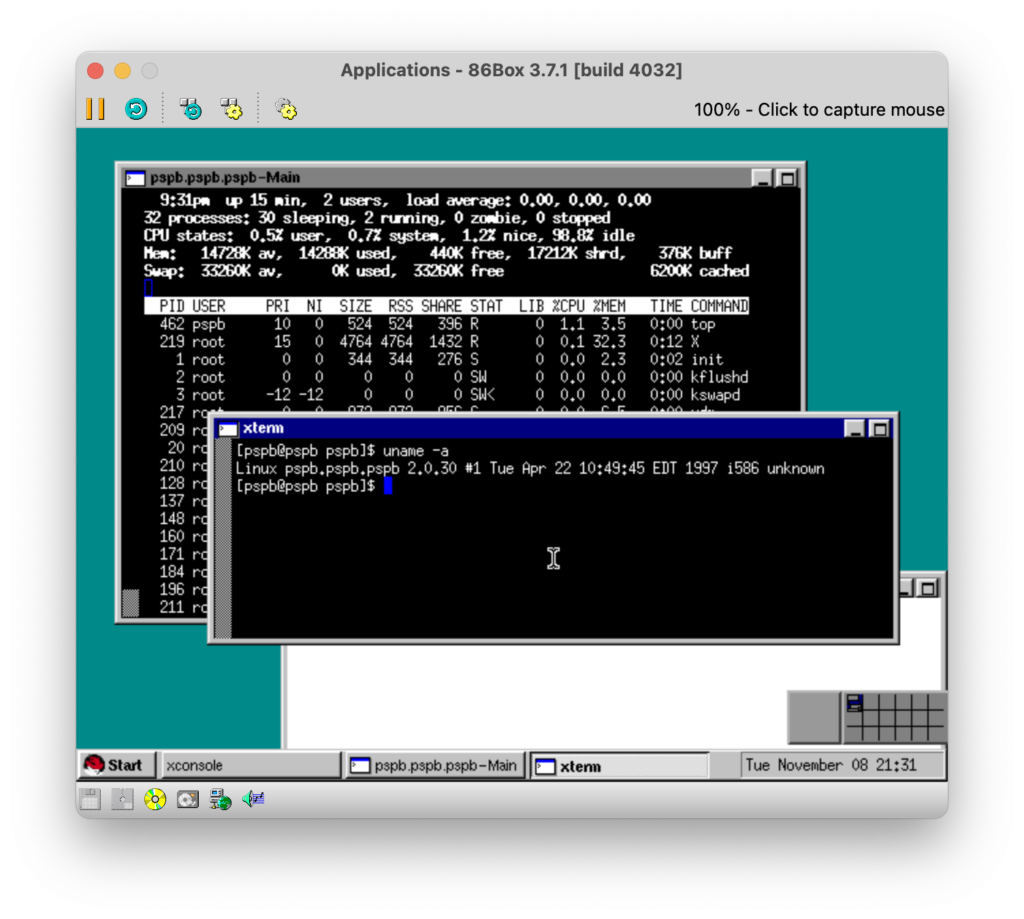1024x919 pixels.
Task: Open the xterm title bar window menu icon
Action: pos(229,428)
